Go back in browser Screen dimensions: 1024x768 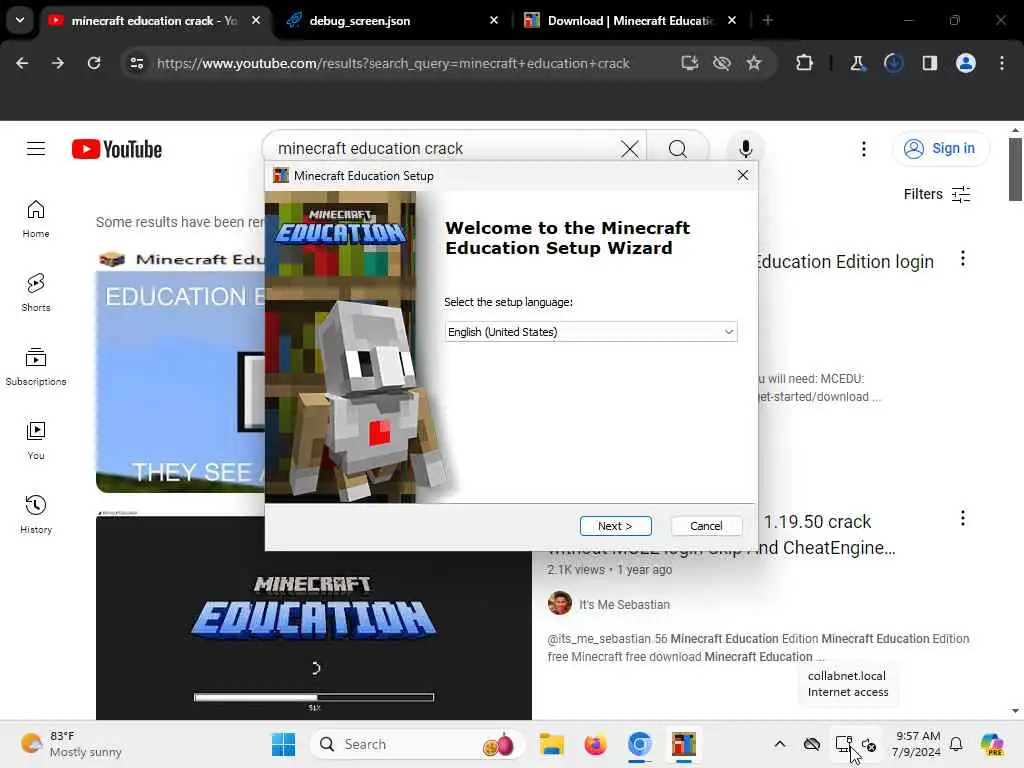pyautogui.click(x=22, y=63)
